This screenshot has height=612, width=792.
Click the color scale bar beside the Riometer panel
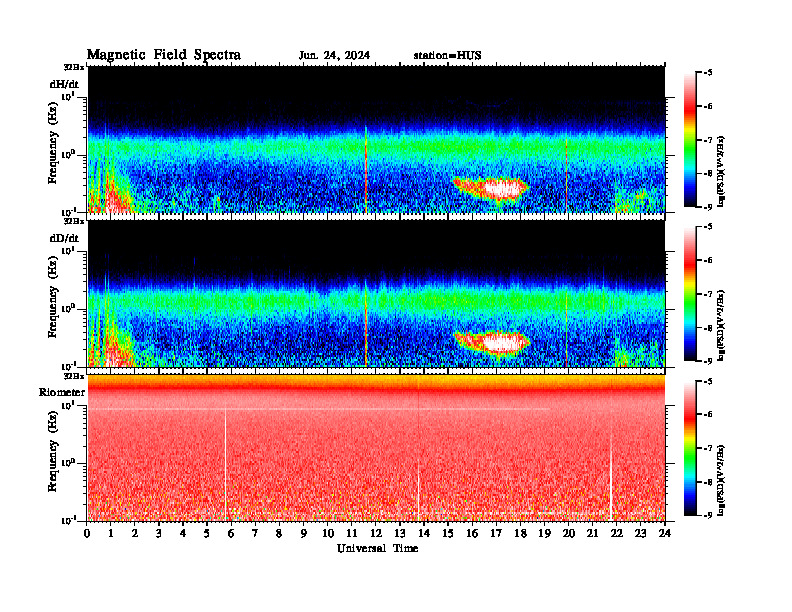point(690,448)
